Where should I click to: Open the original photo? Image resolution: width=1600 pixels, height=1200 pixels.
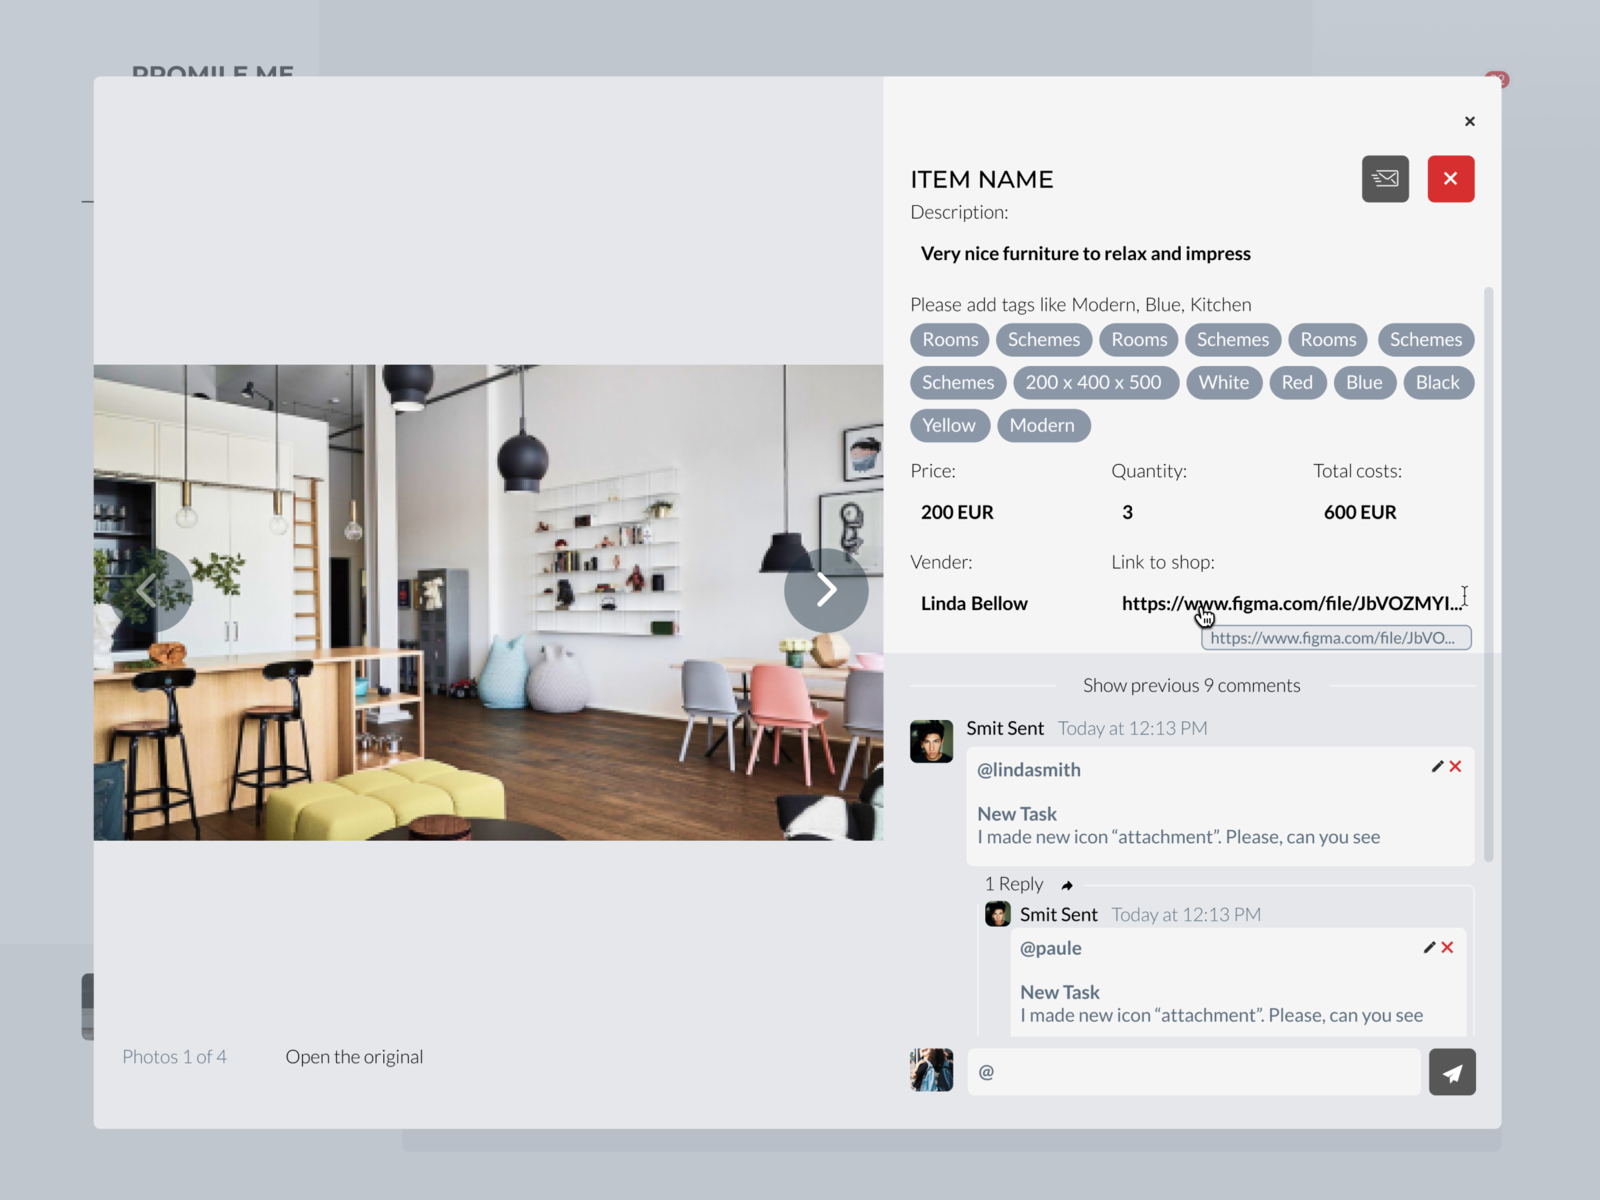[x=354, y=1056]
